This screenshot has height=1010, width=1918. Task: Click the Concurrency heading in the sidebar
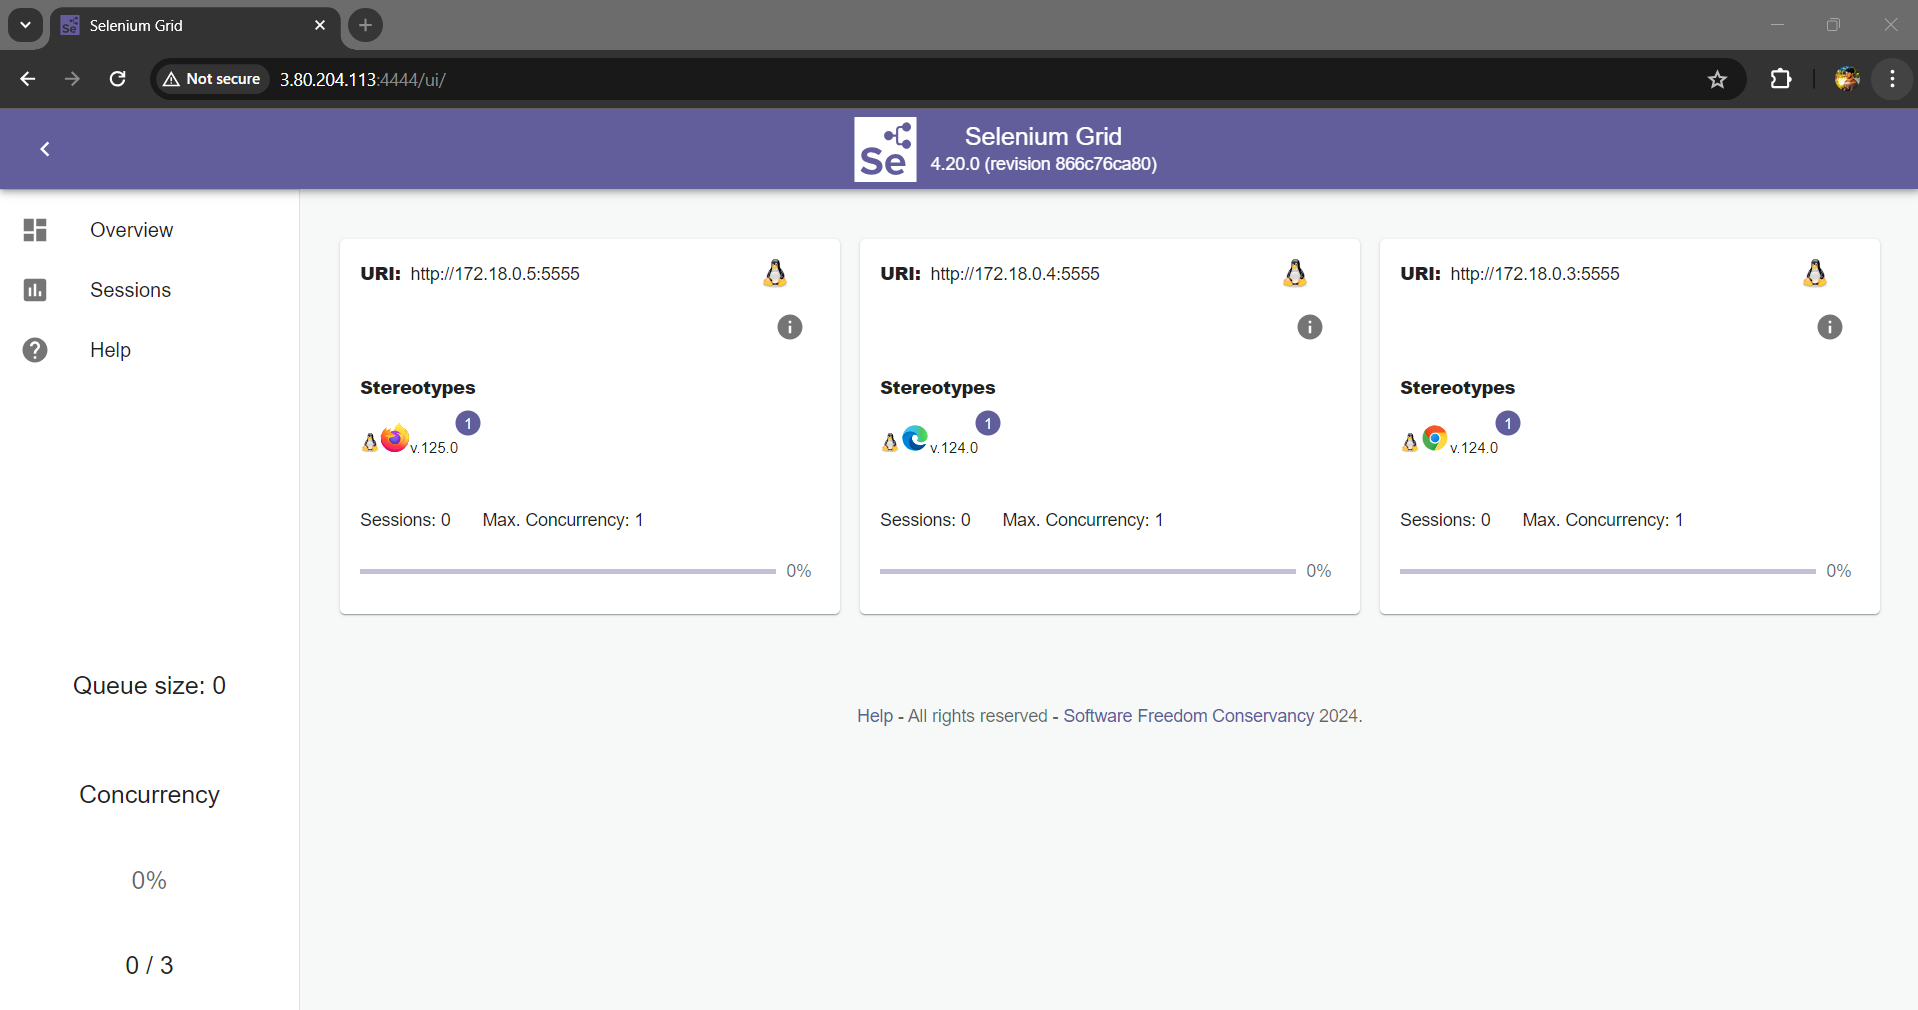(x=149, y=795)
